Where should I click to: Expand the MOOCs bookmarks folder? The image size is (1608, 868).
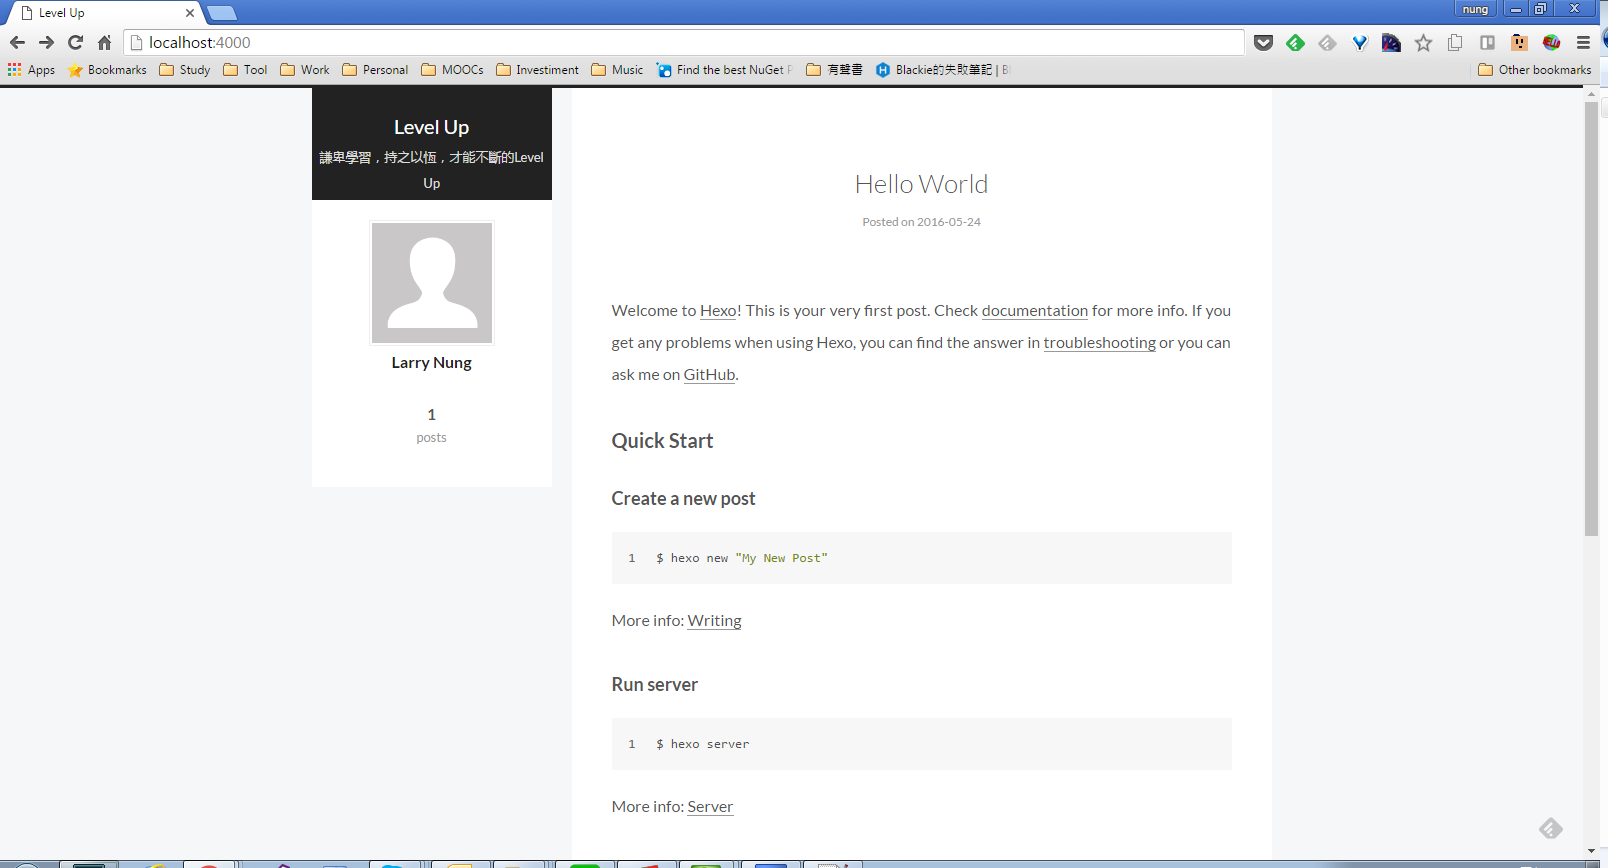452,70
